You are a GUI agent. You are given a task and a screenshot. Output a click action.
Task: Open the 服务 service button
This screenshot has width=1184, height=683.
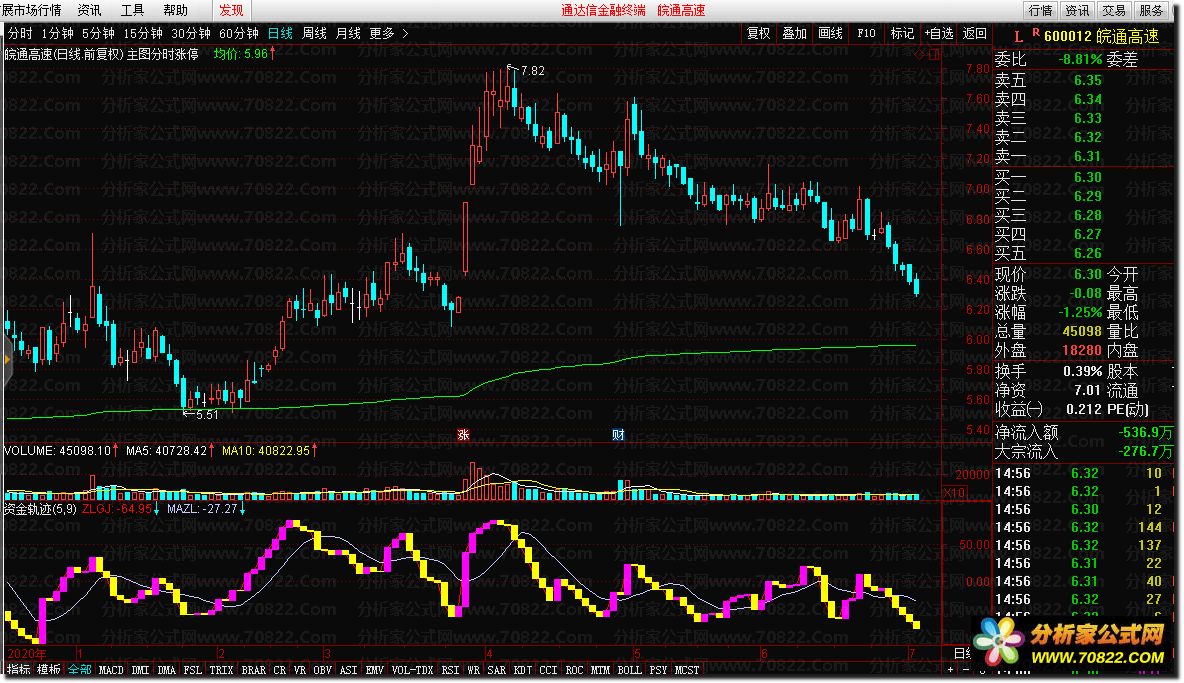pyautogui.click(x=1152, y=11)
